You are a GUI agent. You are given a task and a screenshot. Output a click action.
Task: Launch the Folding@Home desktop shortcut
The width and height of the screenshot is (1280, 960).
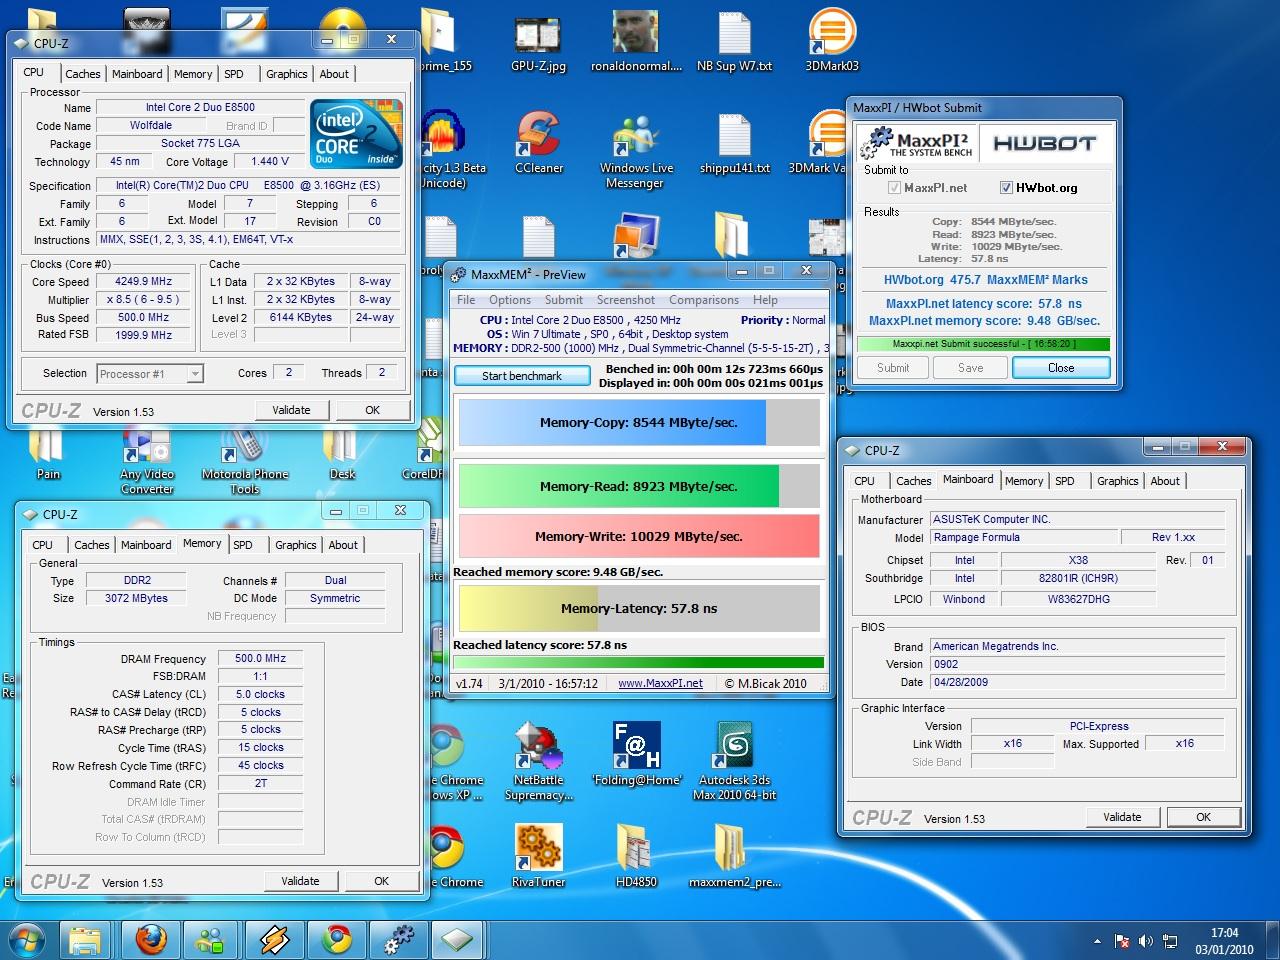click(x=636, y=755)
